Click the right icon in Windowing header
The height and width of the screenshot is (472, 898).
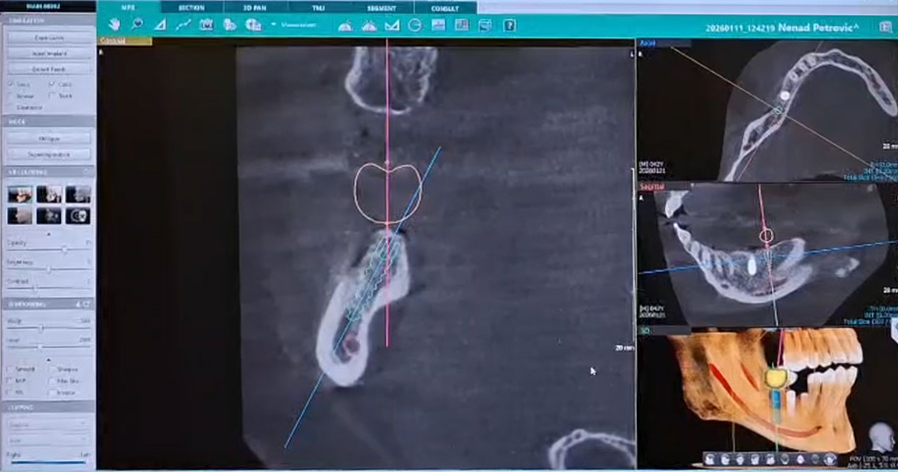tap(87, 304)
